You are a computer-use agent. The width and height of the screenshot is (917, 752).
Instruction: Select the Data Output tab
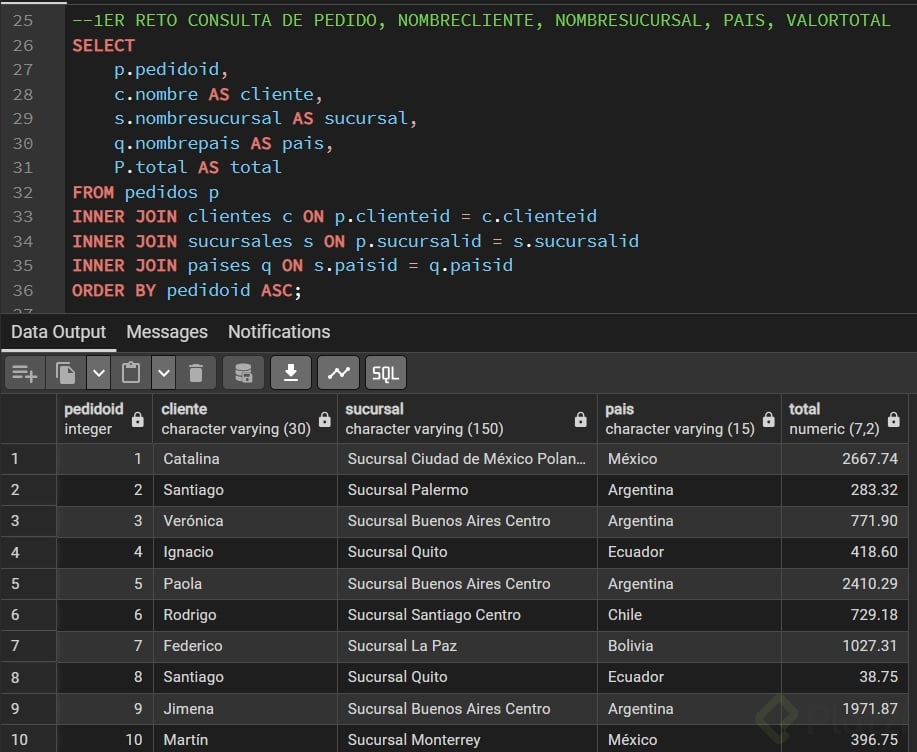(x=58, y=332)
